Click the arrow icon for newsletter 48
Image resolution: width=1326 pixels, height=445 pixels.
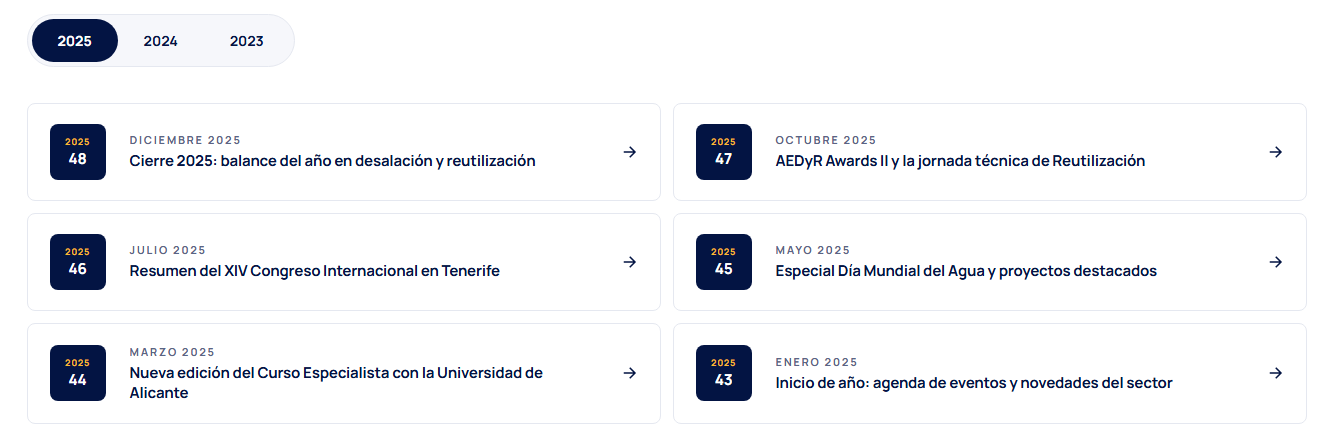click(629, 152)
